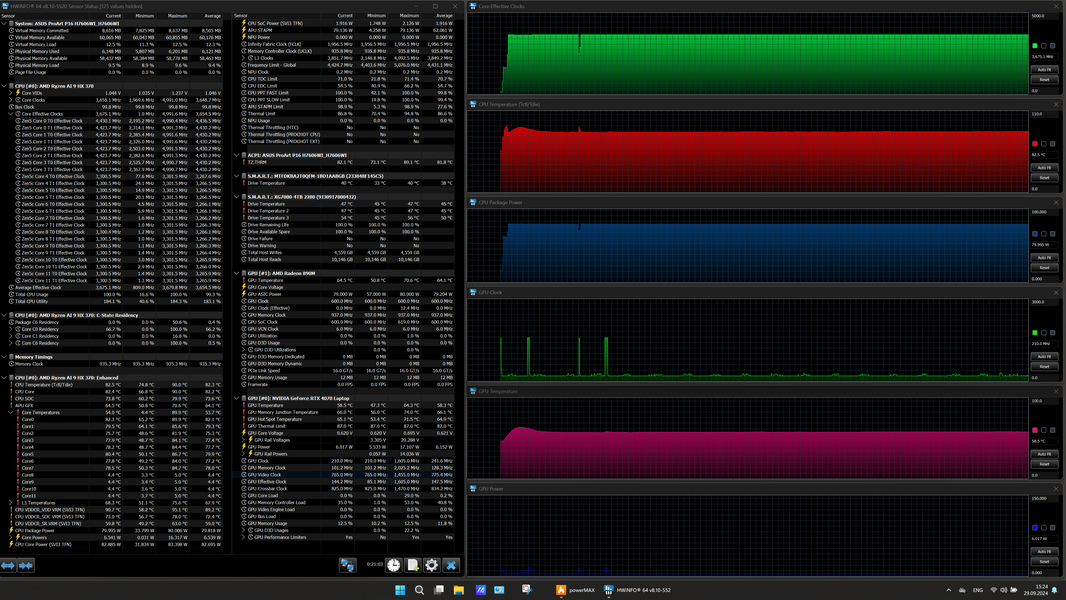
Task: Click the red color swatch in CPU Temperature graph
Action: 1035,144
